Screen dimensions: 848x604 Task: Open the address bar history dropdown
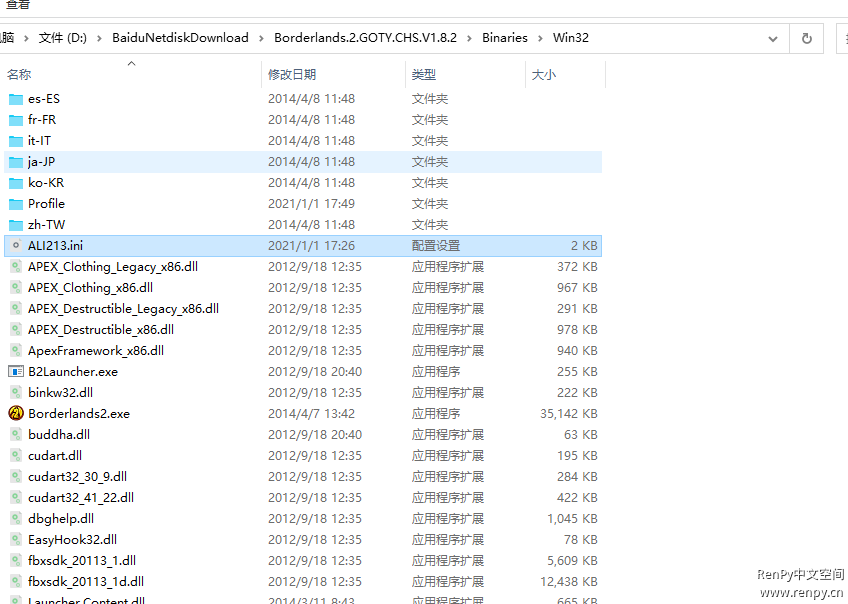pyautogui.click(x=773, y=38)
